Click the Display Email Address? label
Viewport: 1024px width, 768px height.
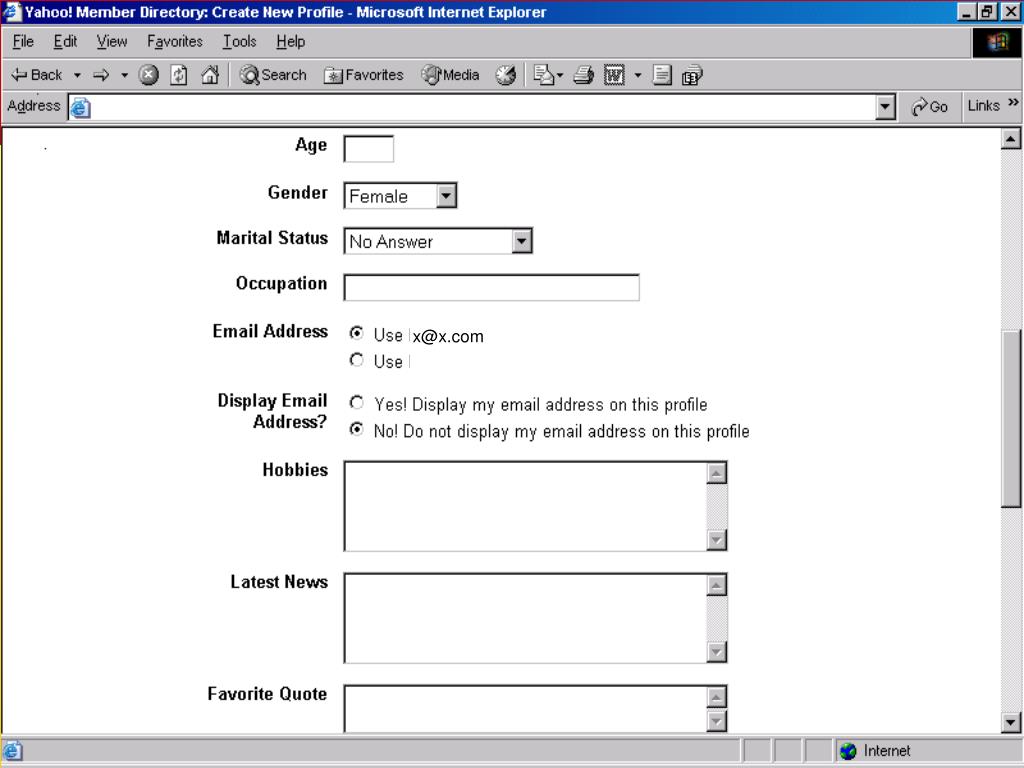[272, 411]
